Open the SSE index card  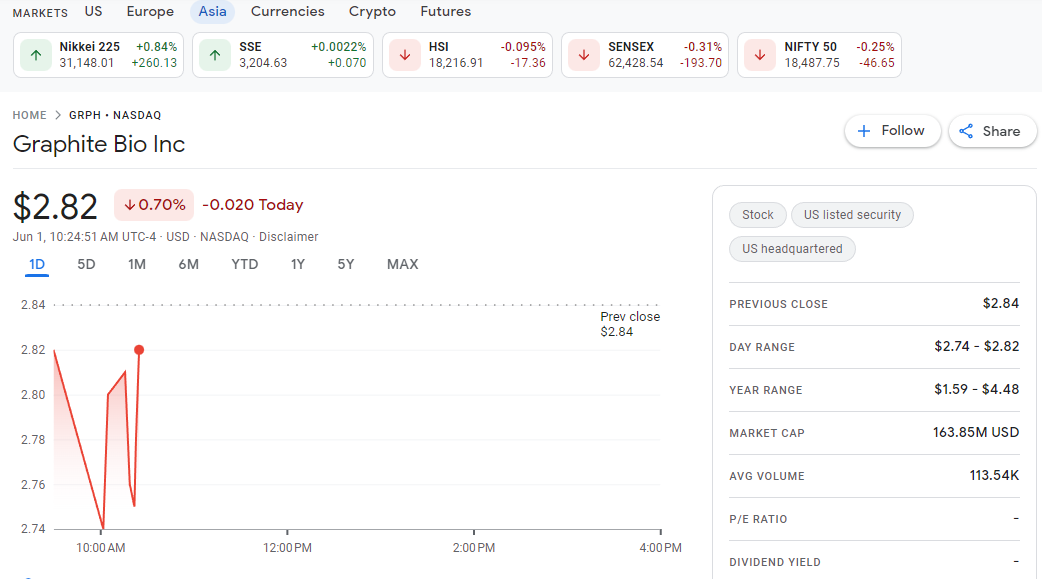coord(283,55)
